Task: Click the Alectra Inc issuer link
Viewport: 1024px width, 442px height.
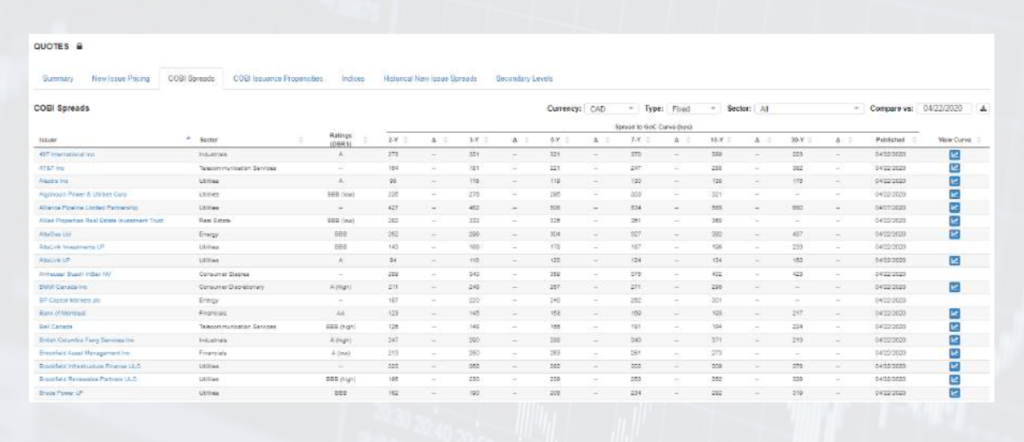Action: (x=53, y=181)
